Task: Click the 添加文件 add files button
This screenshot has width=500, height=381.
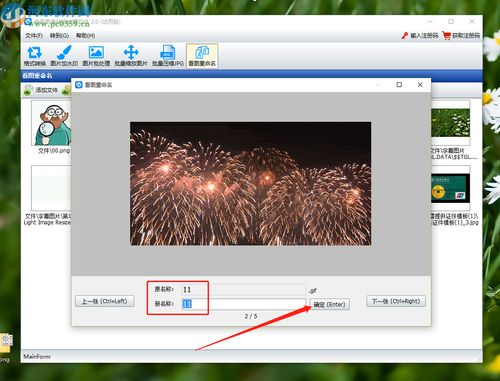Action: click(x=41, y=90)
